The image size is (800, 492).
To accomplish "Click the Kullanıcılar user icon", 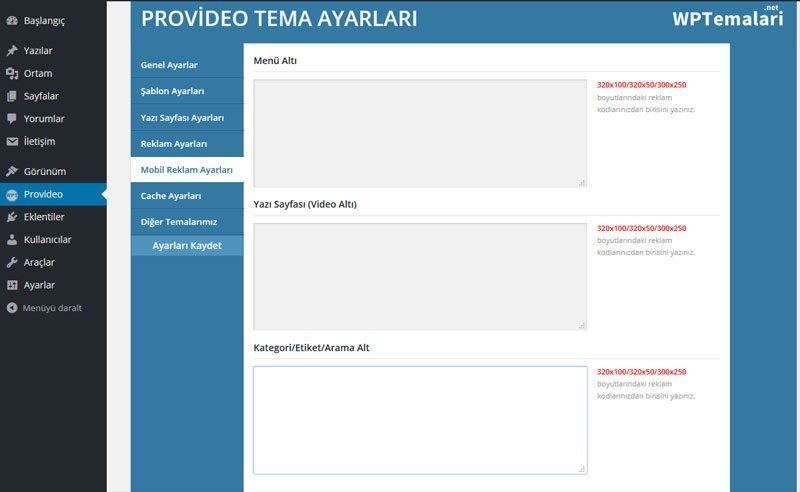I will [12, 240].
